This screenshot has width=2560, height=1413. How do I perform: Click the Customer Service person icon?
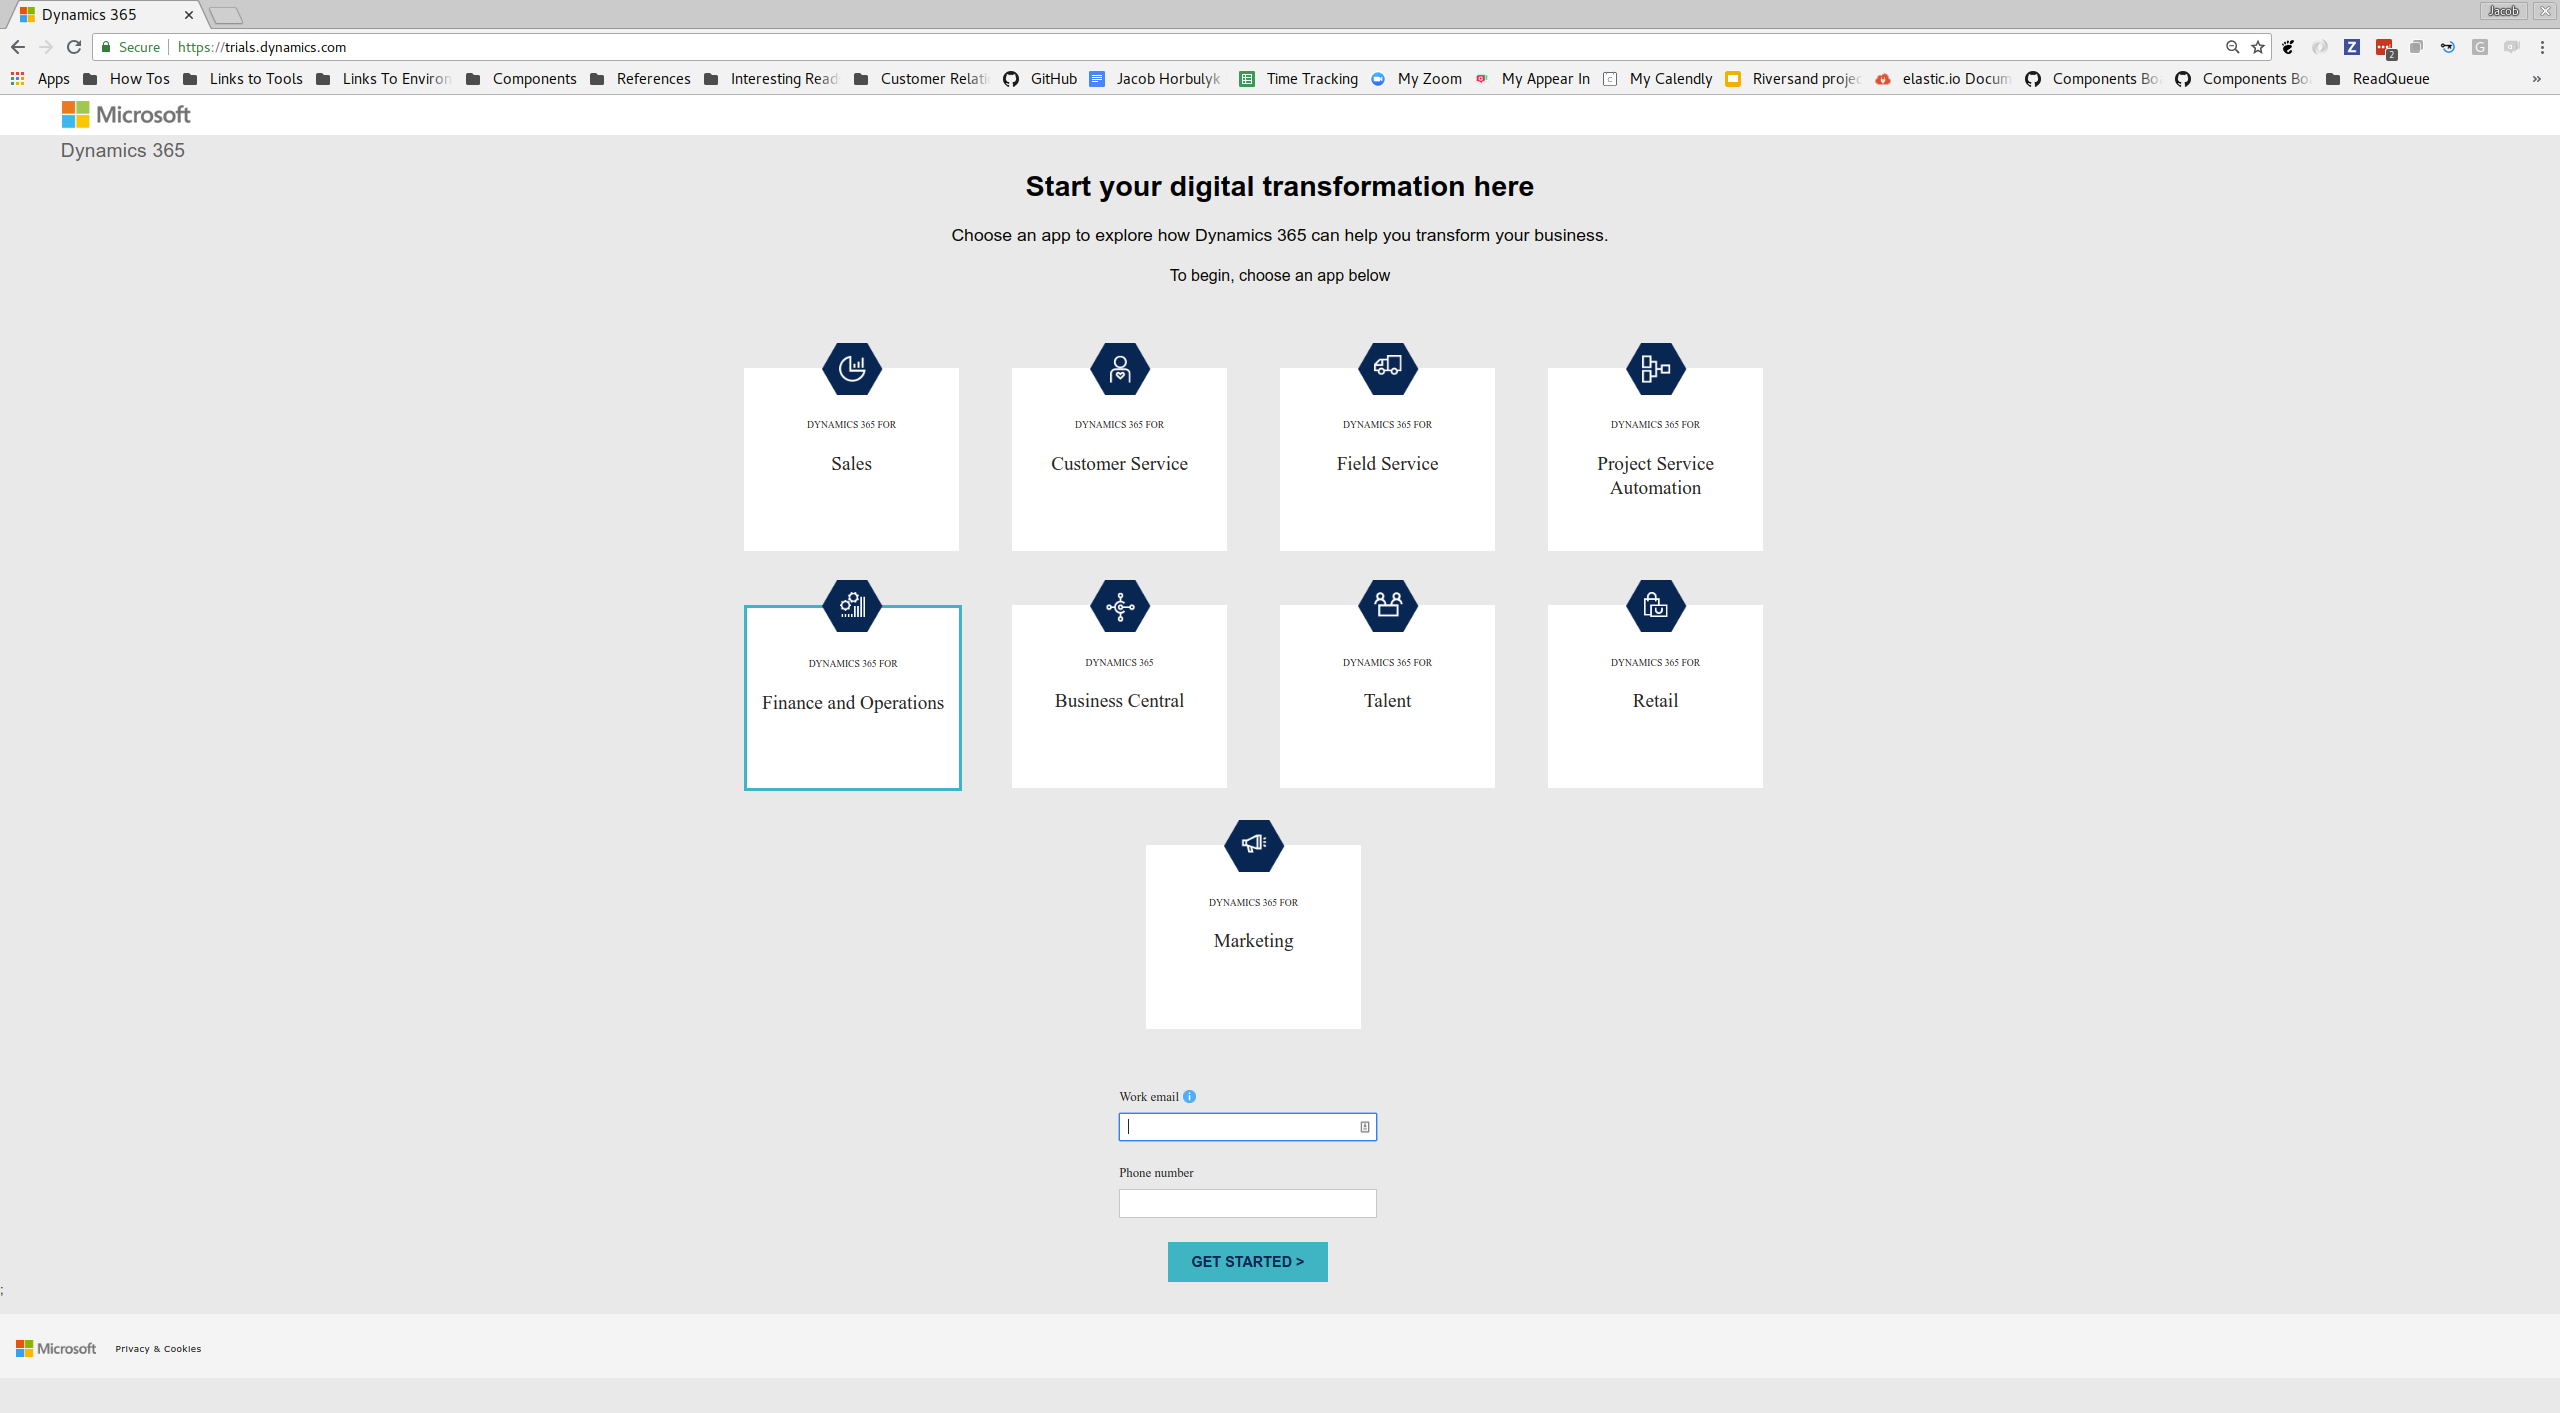pyautogui.click(x=1119, y=369)
